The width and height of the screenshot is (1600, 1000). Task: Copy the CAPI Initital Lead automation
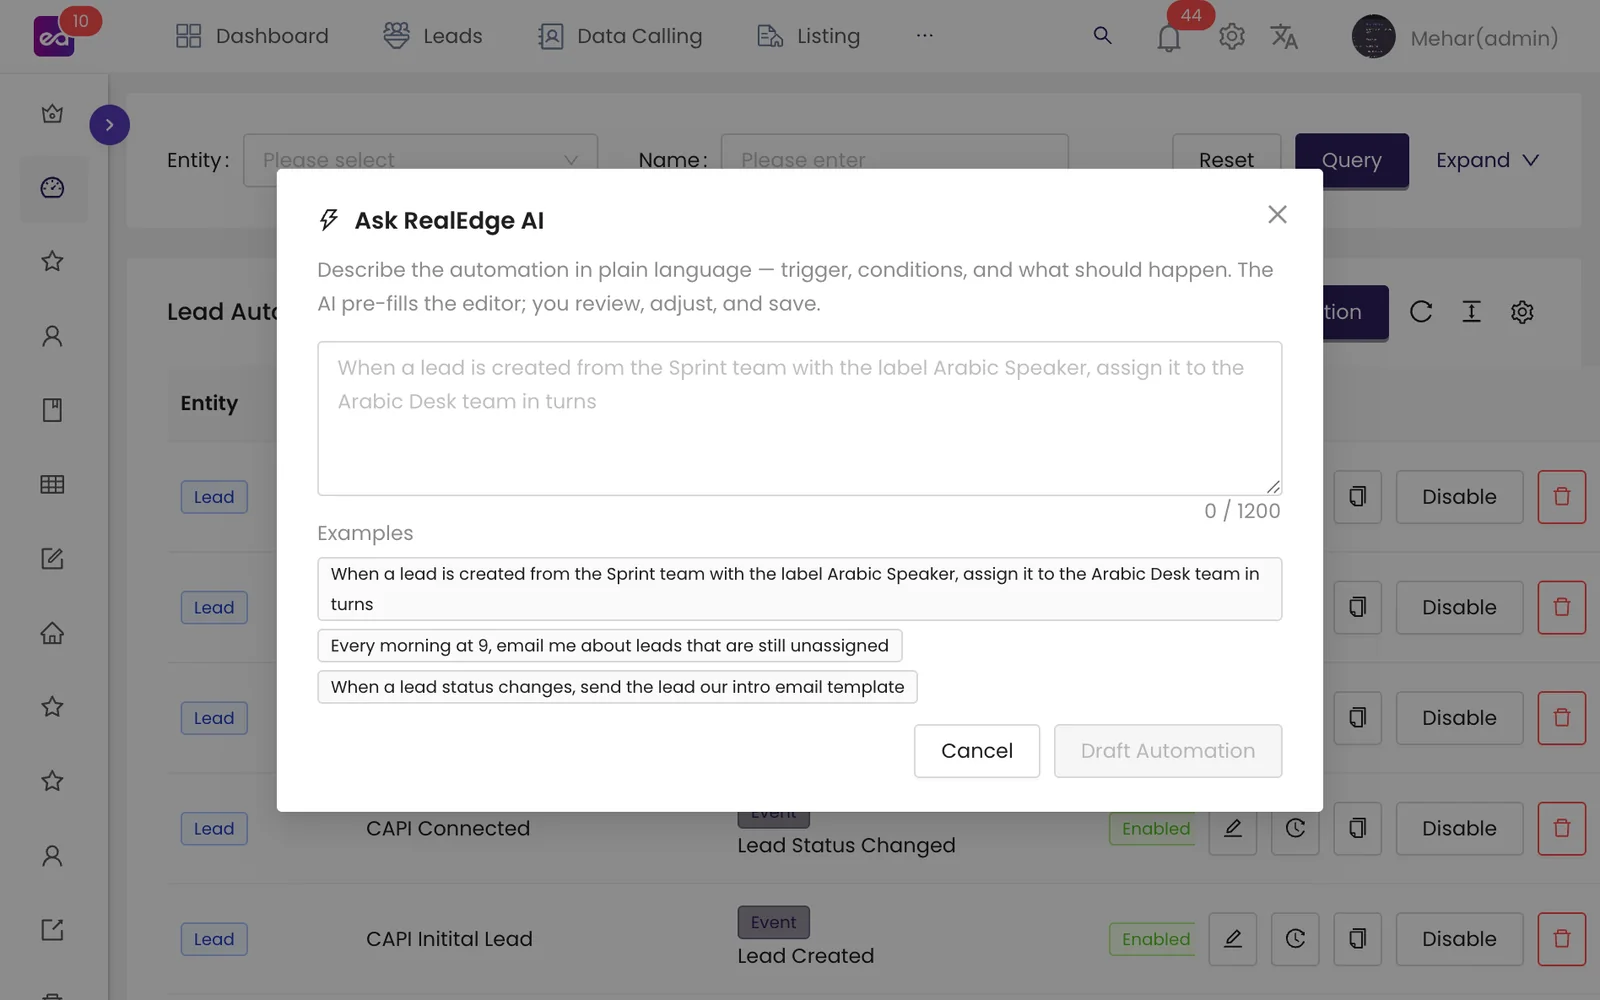point(1357,939)
